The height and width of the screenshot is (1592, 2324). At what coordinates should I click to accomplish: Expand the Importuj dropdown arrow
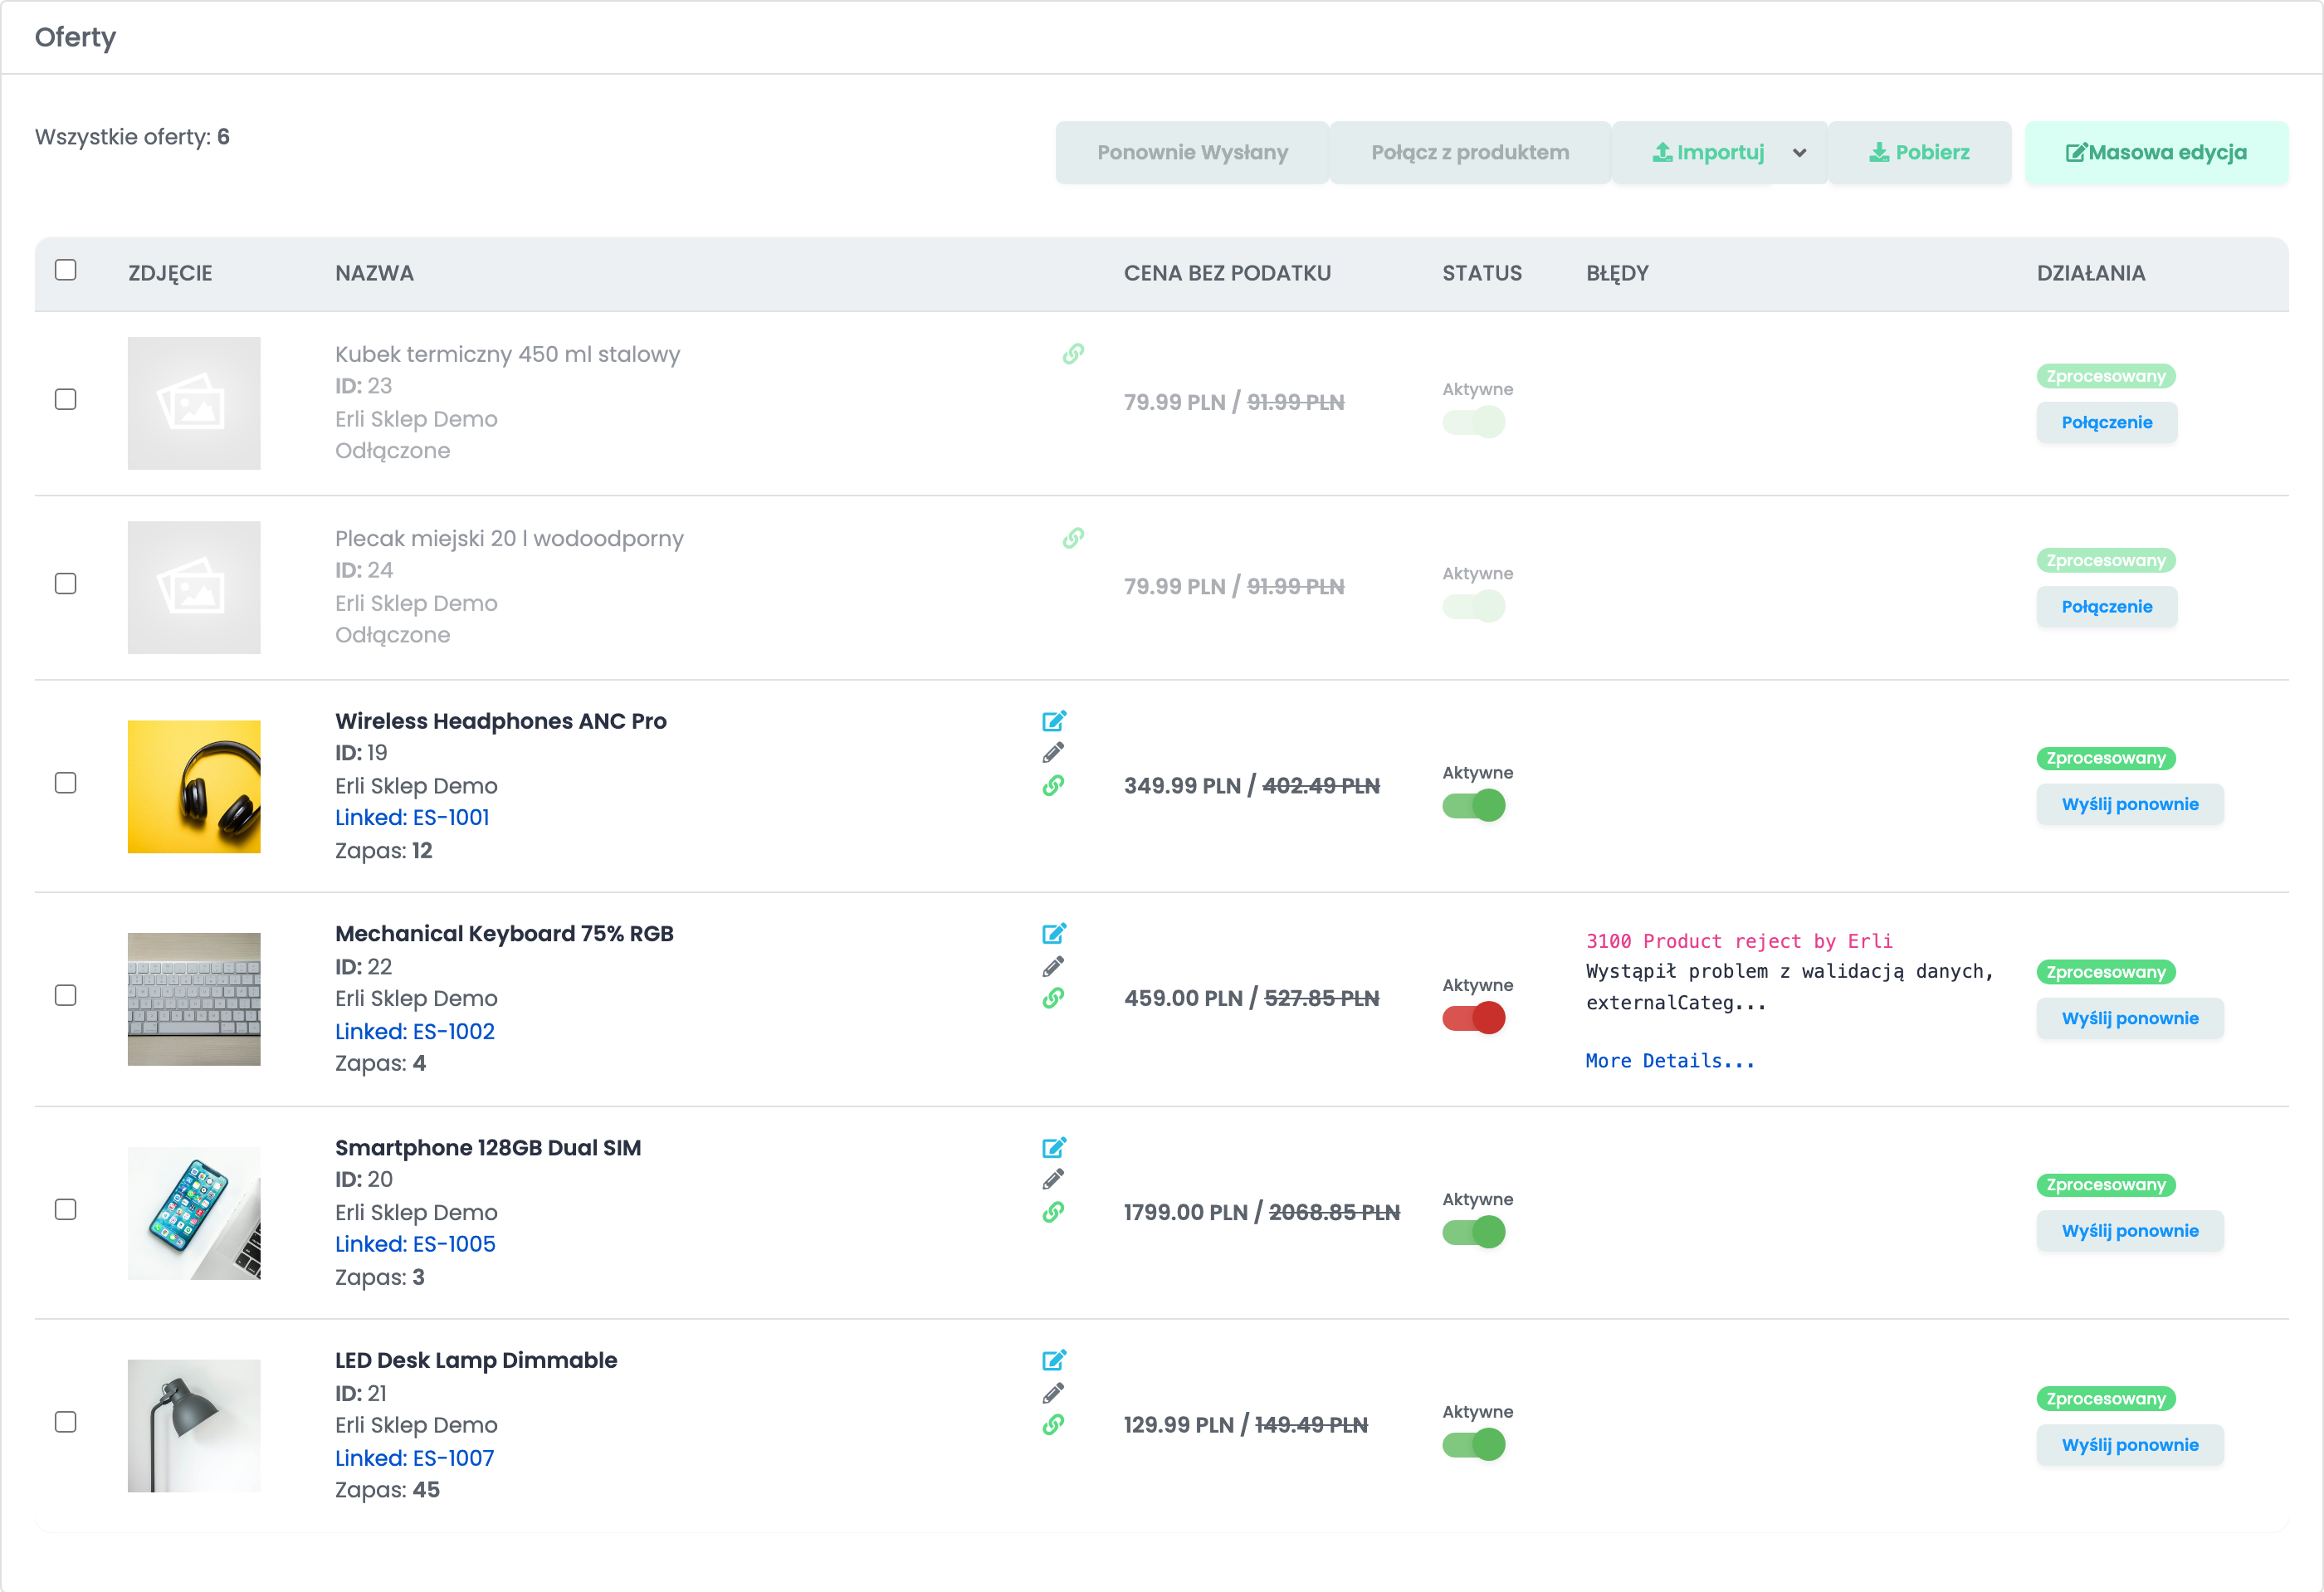pyautogui.click(x=1800, y=153)
